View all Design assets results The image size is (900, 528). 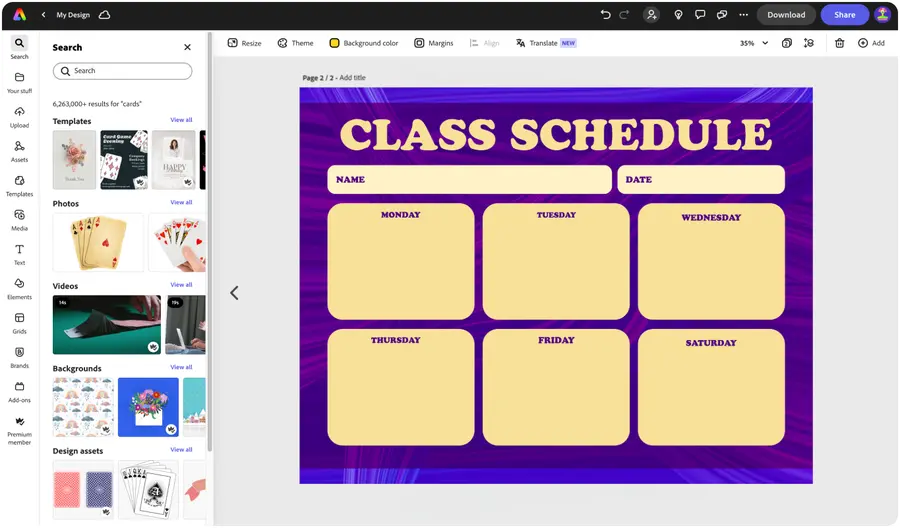click(181, 449)
